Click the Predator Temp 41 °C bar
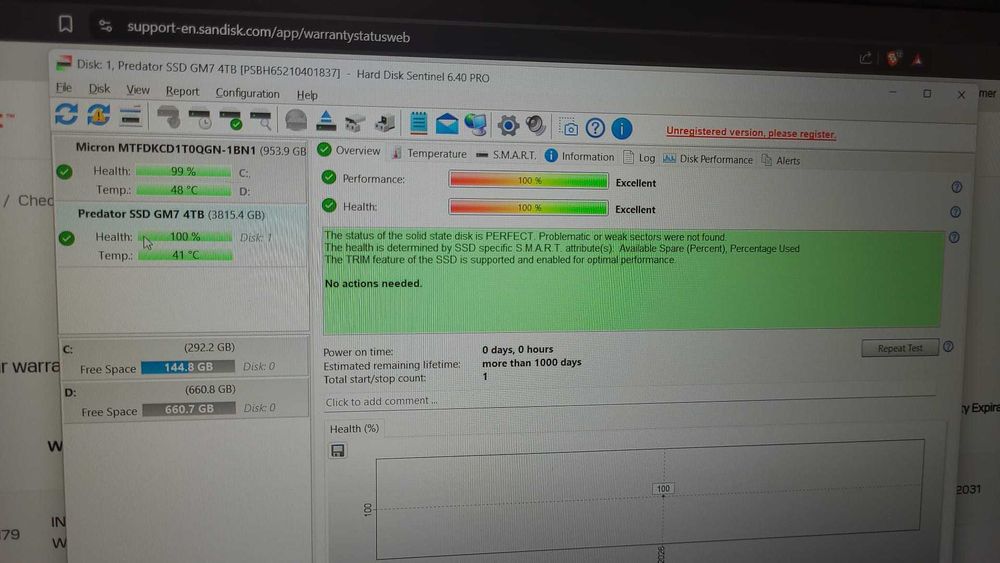The width and height of the screenshot is (1000, 563). (185, 256)
